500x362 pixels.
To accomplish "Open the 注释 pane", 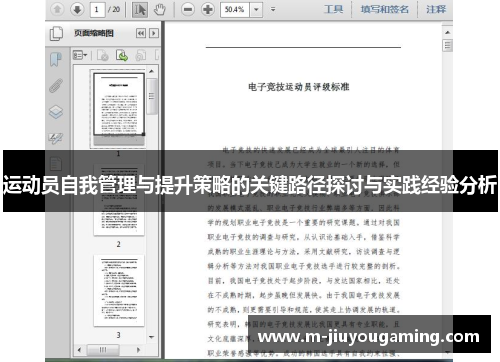I will coord(436,9).
